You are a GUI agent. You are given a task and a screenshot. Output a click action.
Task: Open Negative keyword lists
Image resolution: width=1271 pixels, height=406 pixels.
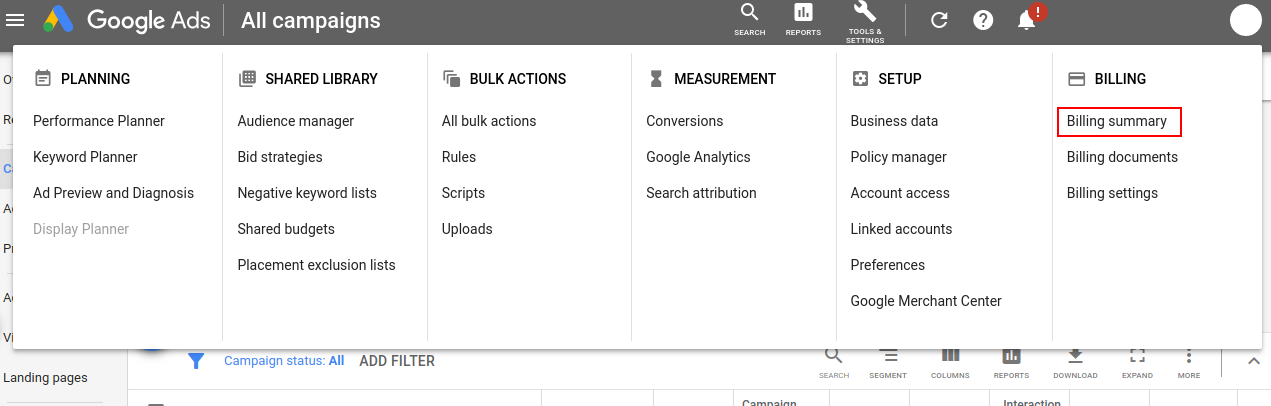pos(307,193)
